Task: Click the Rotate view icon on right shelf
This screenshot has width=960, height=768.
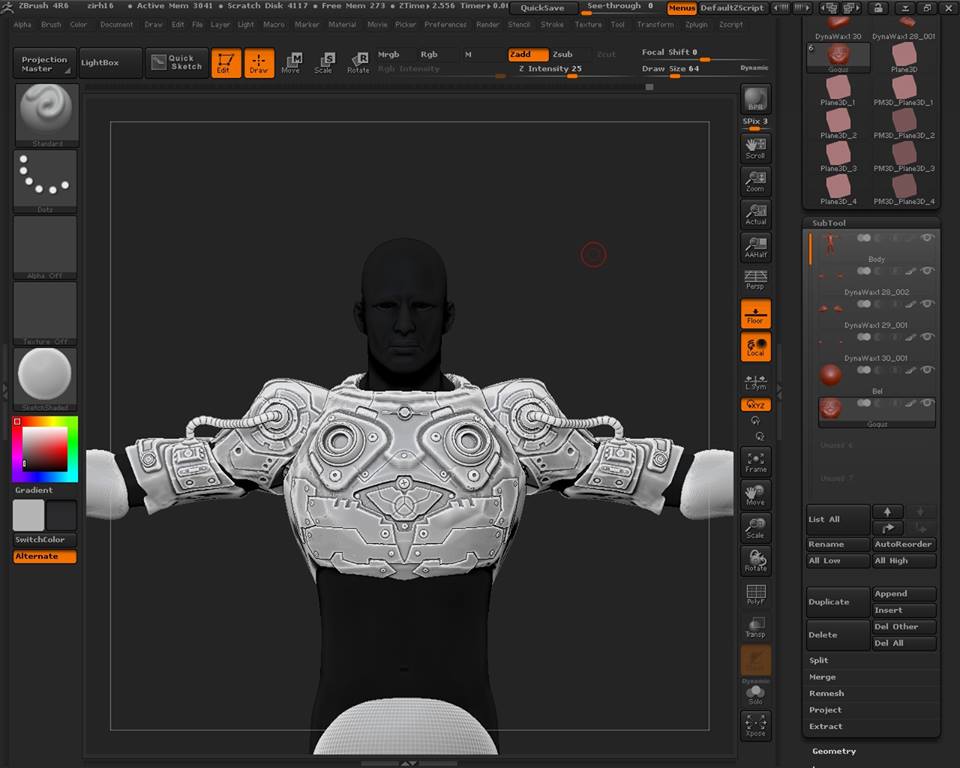Action: 756,561
